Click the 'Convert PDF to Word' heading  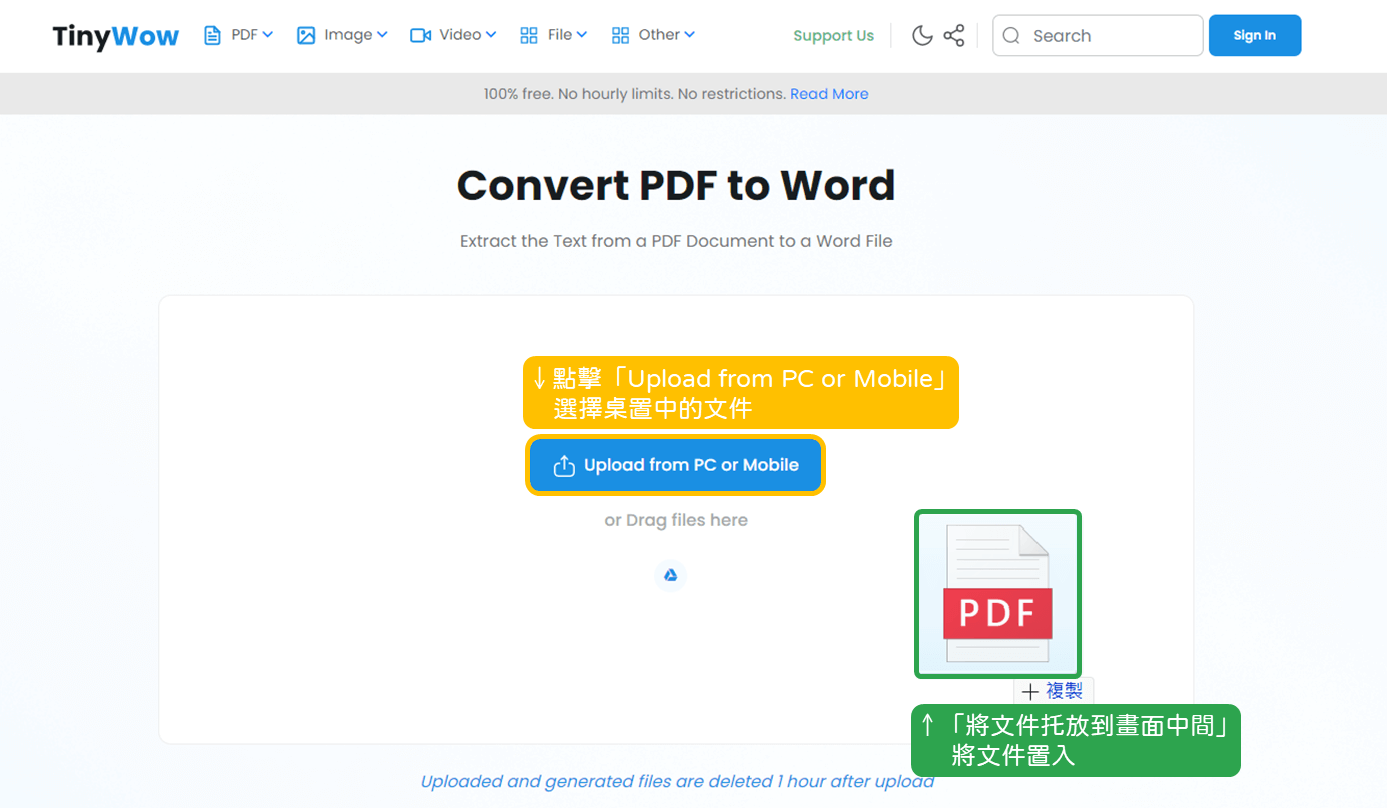676,185
